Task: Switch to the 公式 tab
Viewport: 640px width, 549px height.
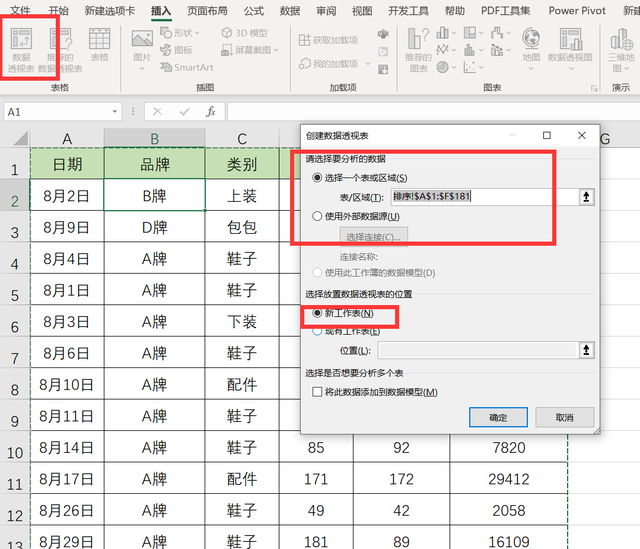Action: (x=254, y=11)
